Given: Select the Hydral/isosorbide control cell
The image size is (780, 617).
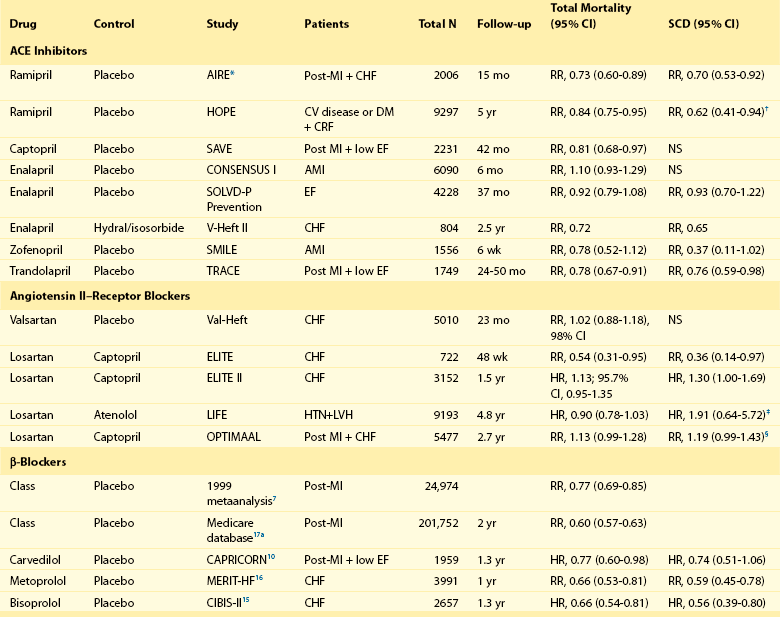Looking at the screenshot, I should (138, 229).
